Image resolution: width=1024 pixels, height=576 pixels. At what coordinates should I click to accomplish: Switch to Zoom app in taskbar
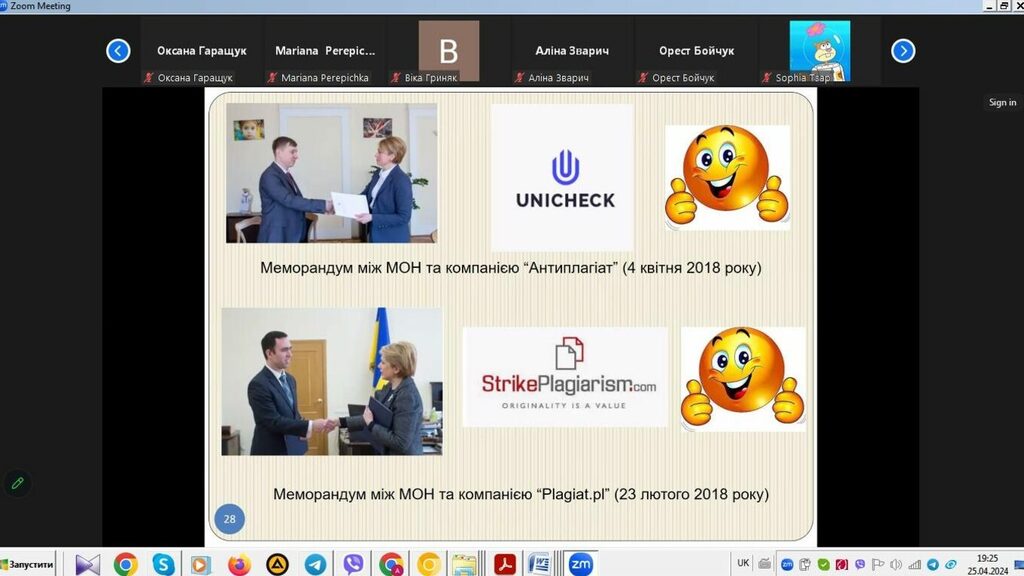click(580, 564)
